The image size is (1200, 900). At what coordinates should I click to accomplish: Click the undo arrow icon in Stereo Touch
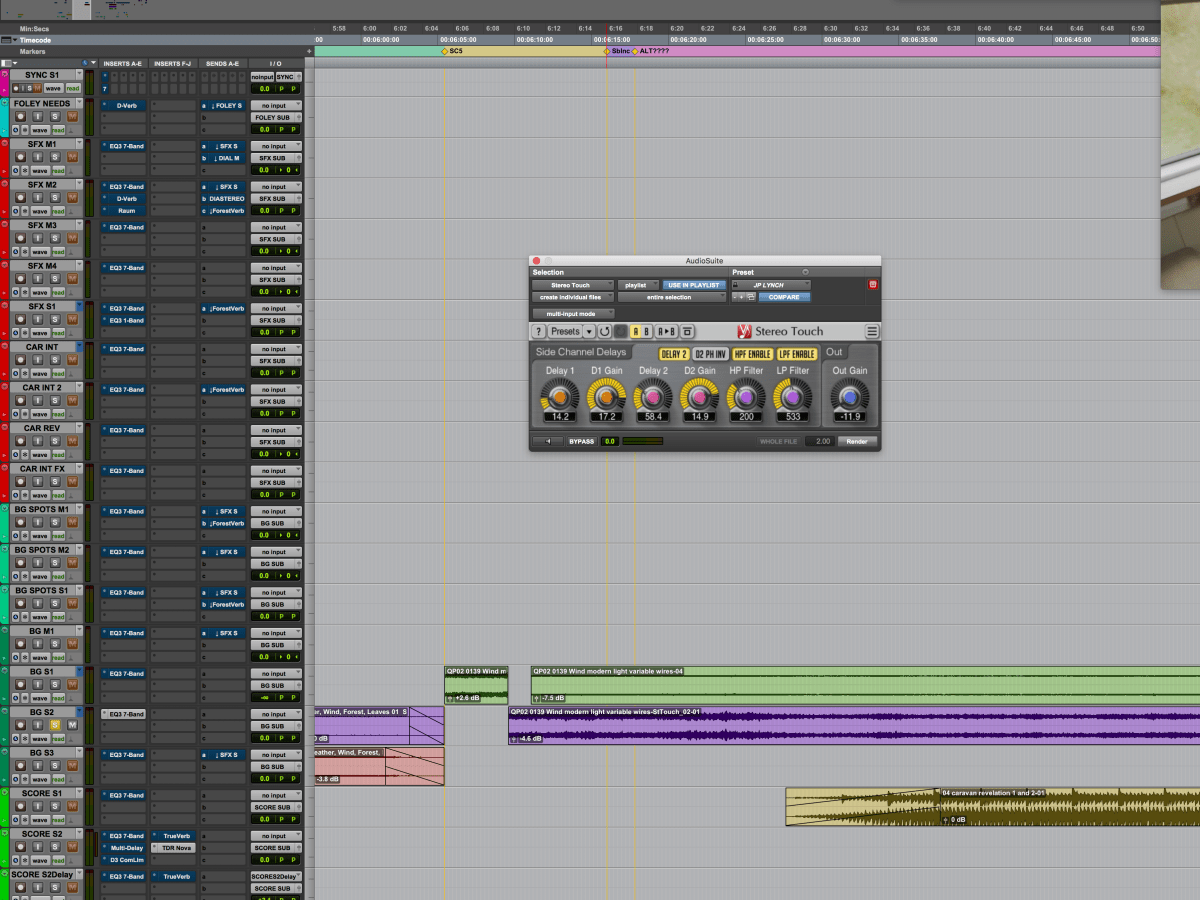point(605,331)
